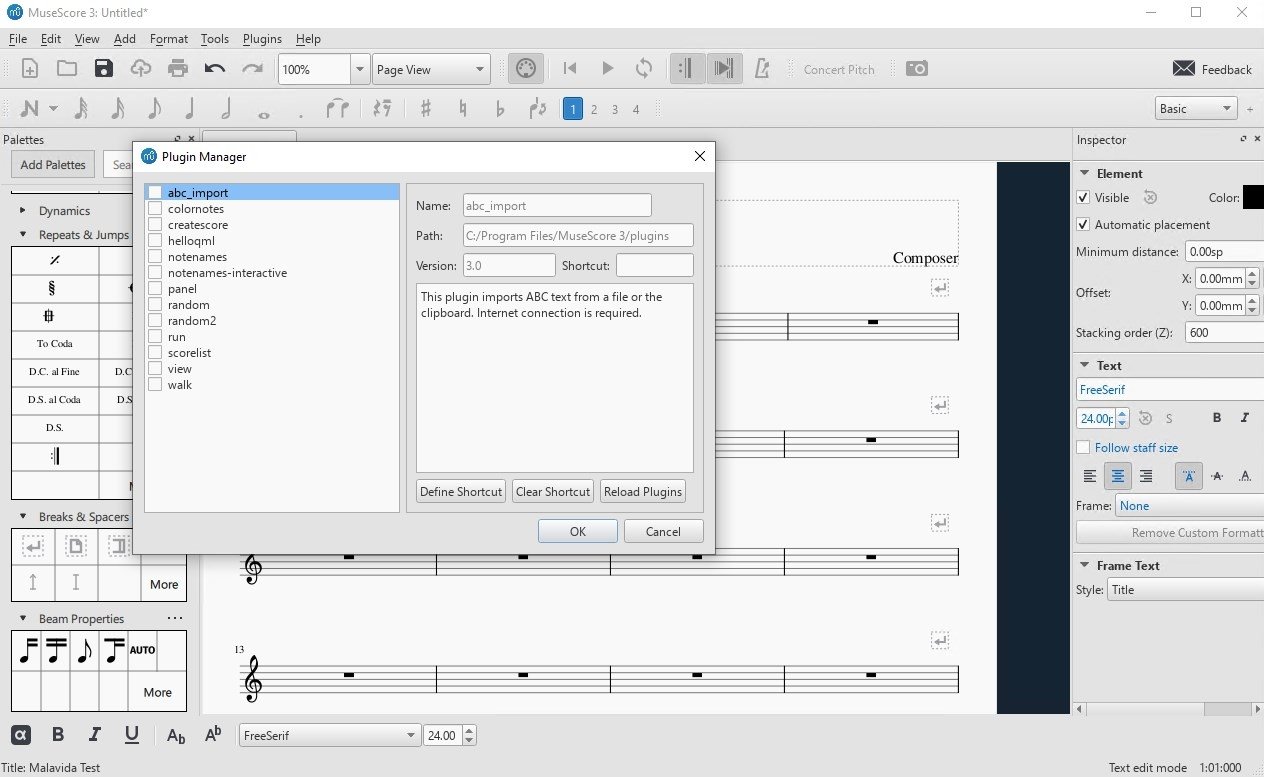This screenshot has width=1264, height=777.
Task: Click the Define Shortcut button
Action: pos(461,492)
